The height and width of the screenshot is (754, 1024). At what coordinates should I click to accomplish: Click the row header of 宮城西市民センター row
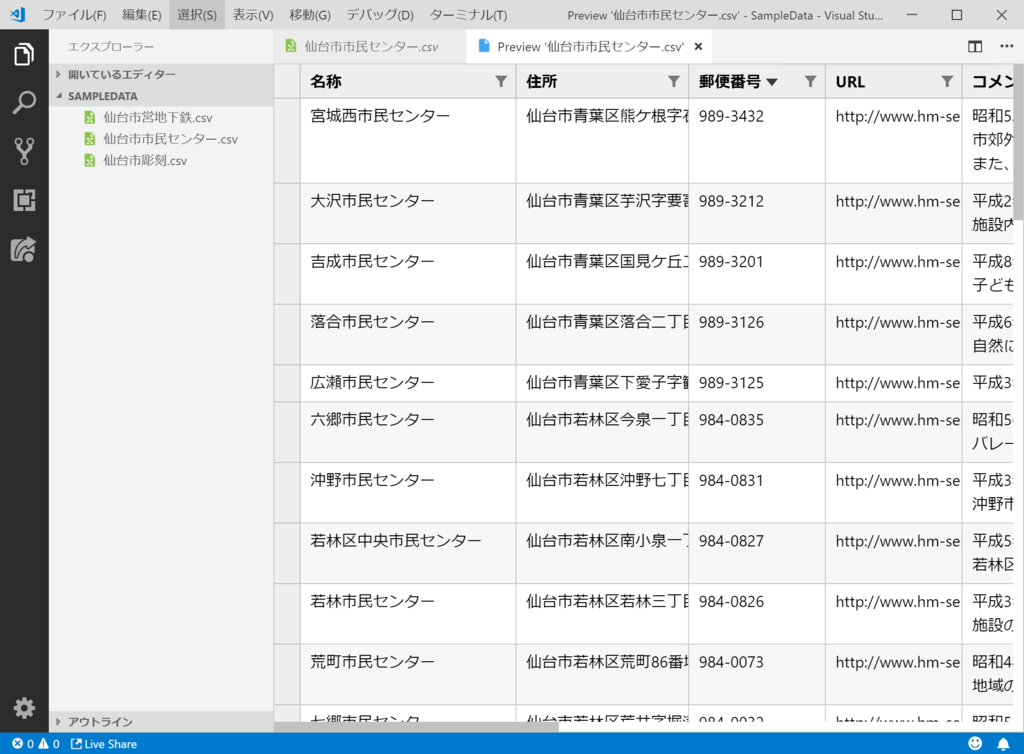[x=287, y=141]
